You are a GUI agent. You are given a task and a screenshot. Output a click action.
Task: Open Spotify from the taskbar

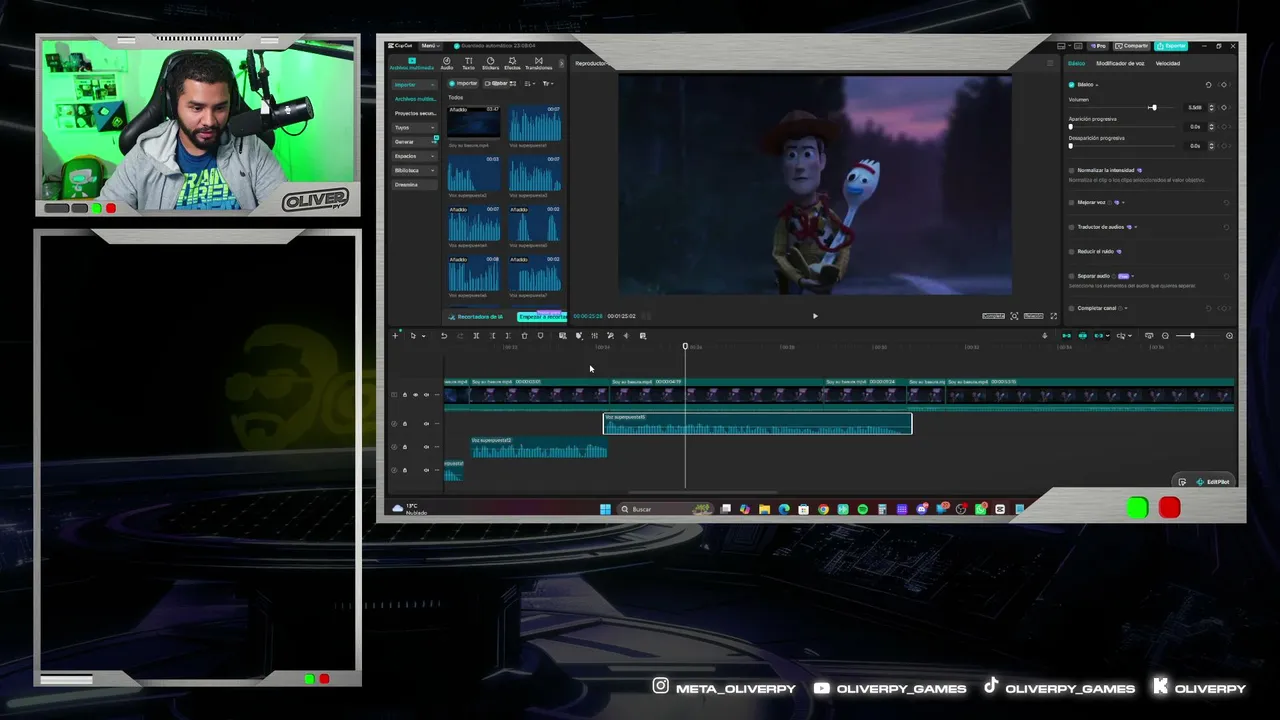click(862, 509)
